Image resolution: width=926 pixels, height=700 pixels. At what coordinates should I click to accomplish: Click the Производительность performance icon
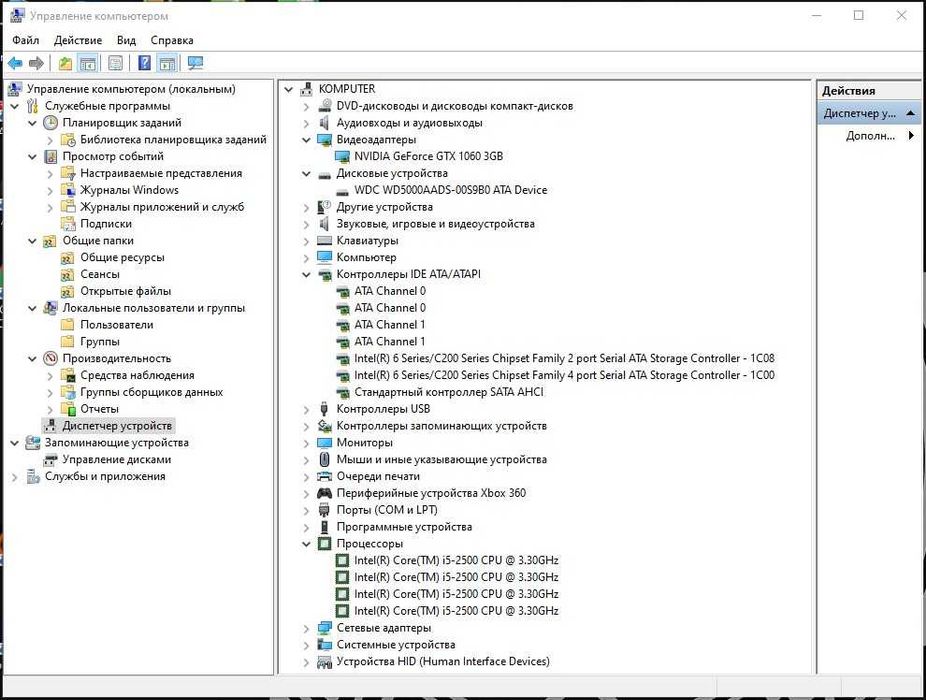pyautogui.click(x=51, y=359)
